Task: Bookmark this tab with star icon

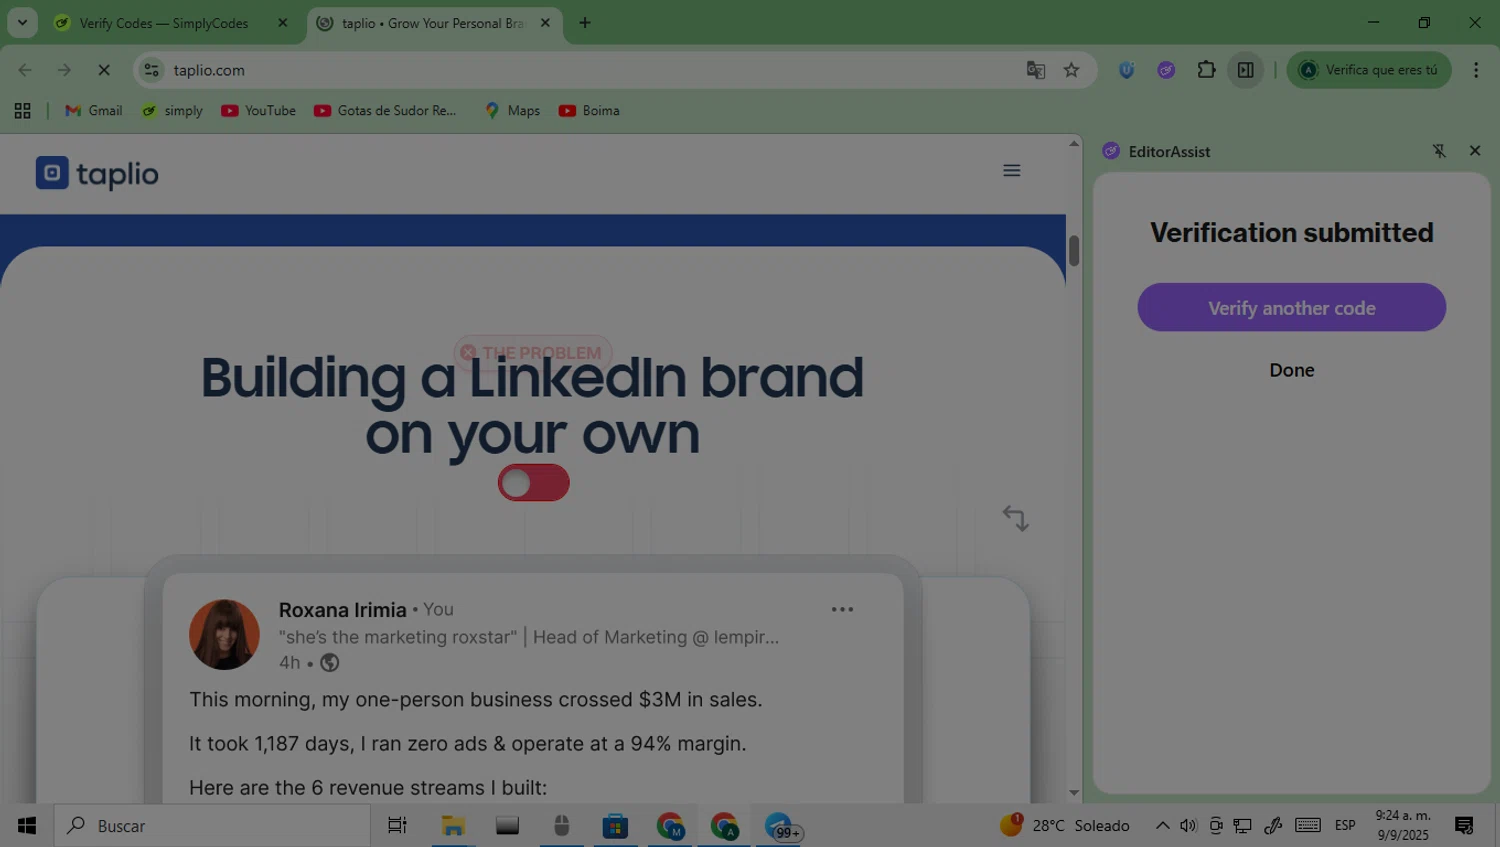Action: [1071, 70]
